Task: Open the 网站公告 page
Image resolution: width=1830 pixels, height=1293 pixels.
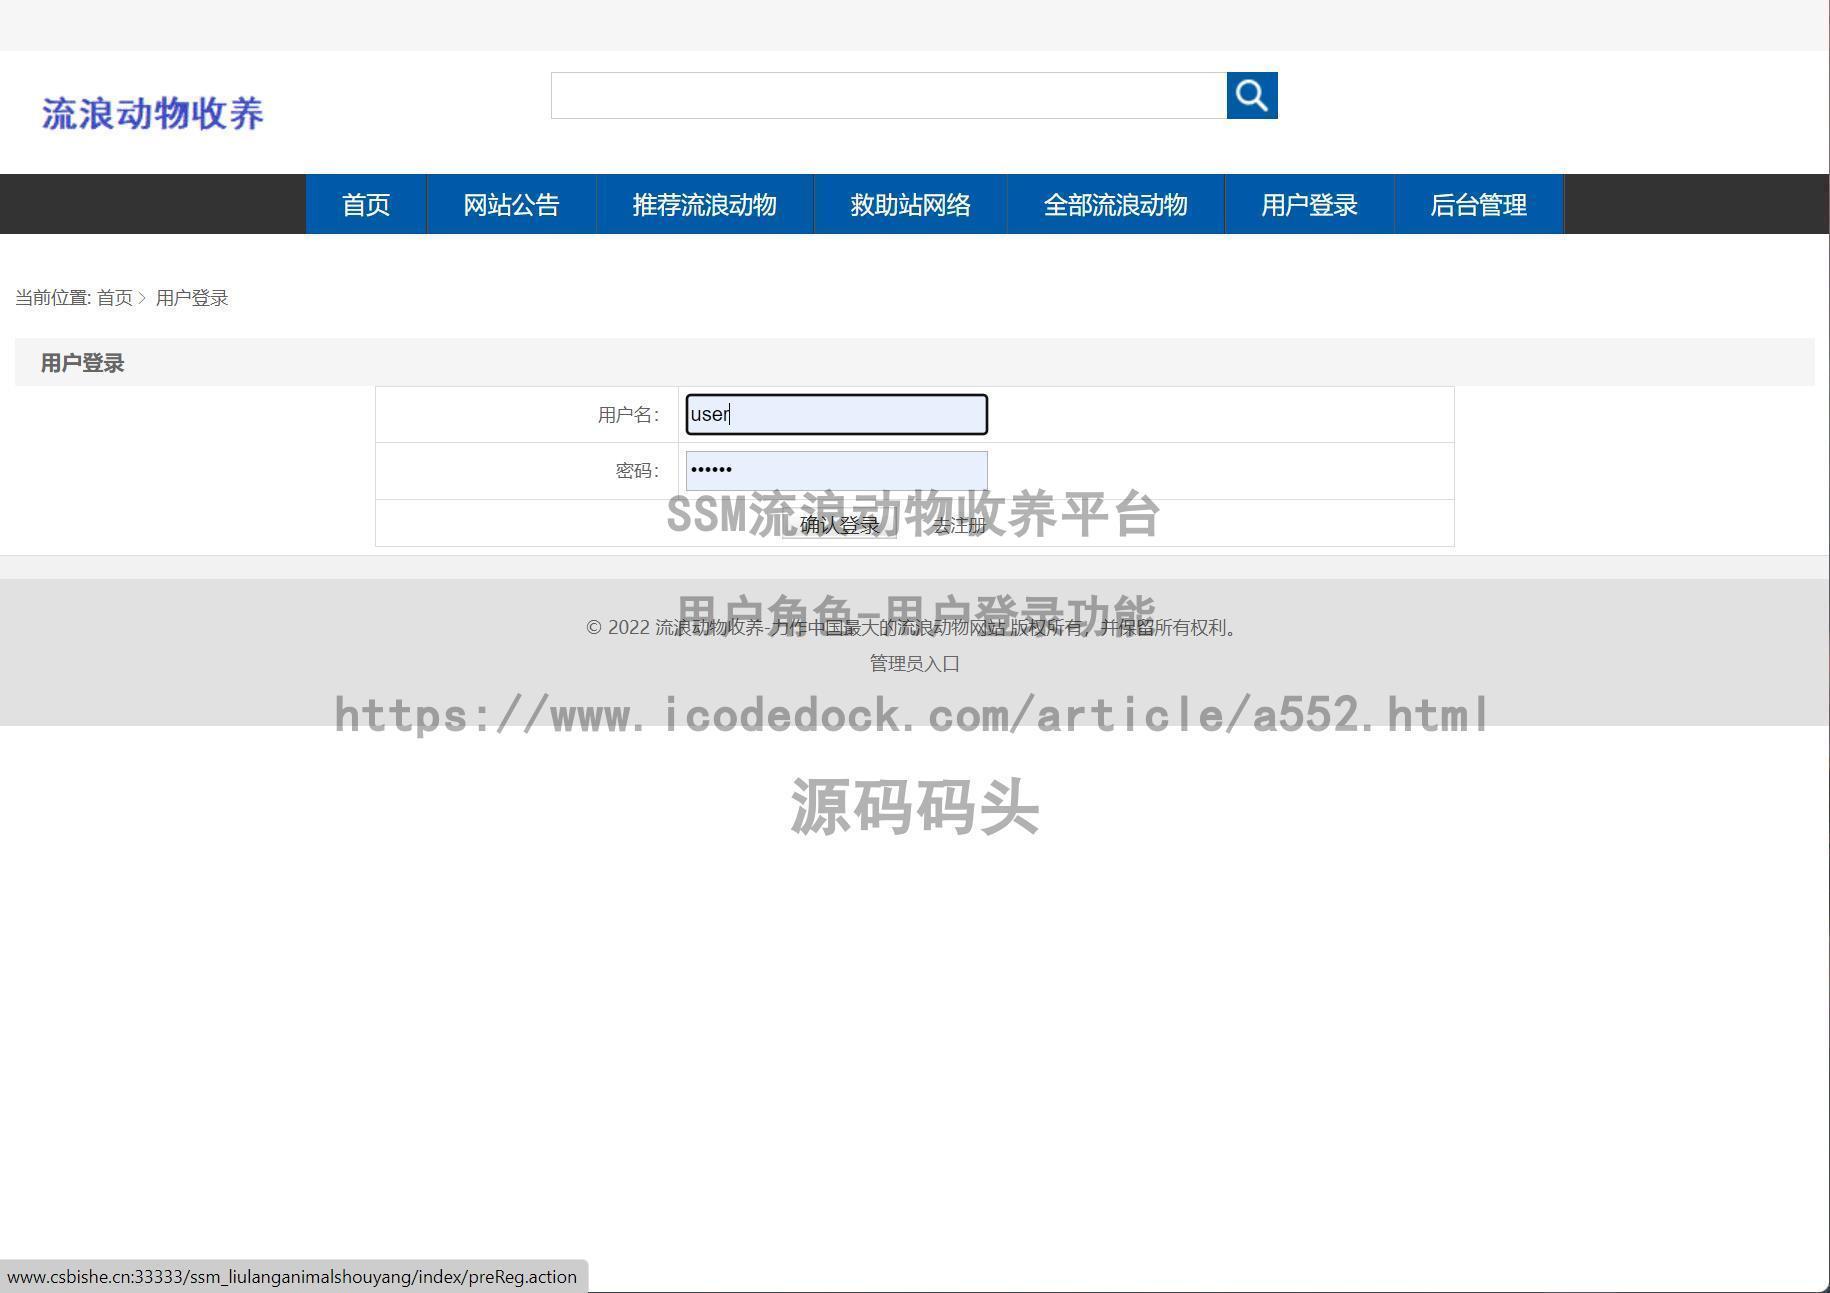Action: pyautogui.click(x=511, y=204)
